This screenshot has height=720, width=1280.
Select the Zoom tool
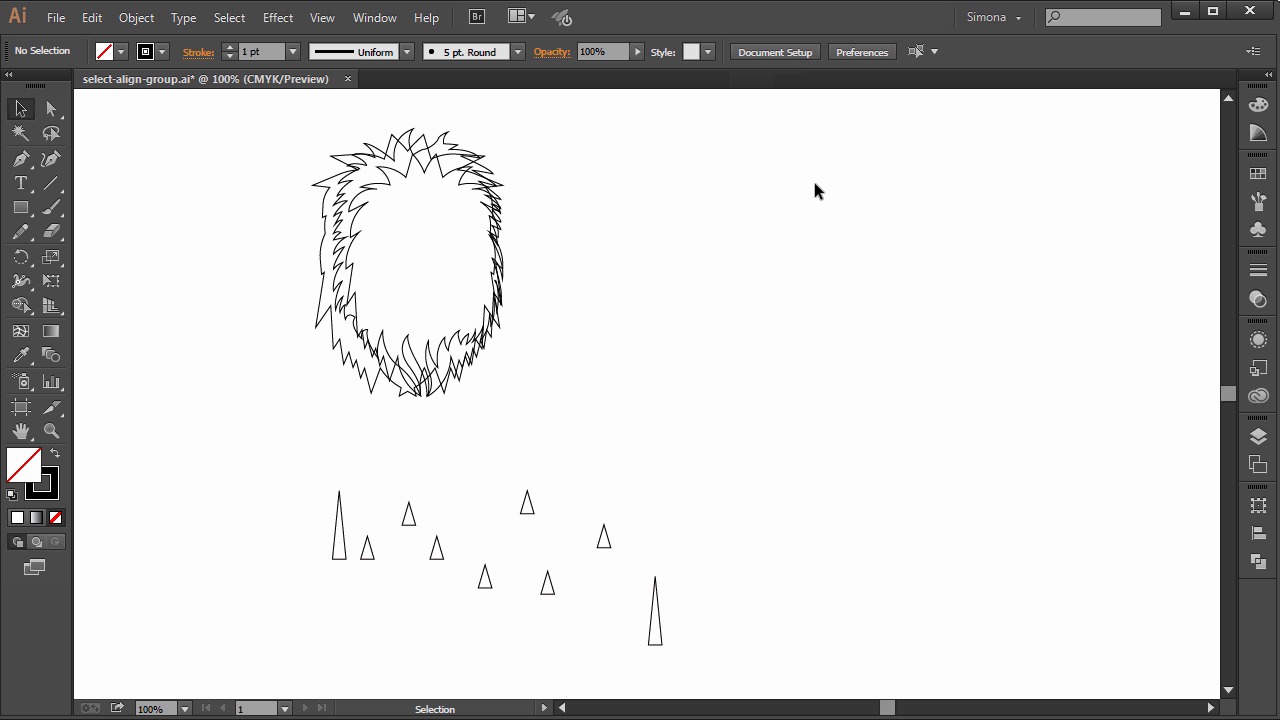pos(51,432)
